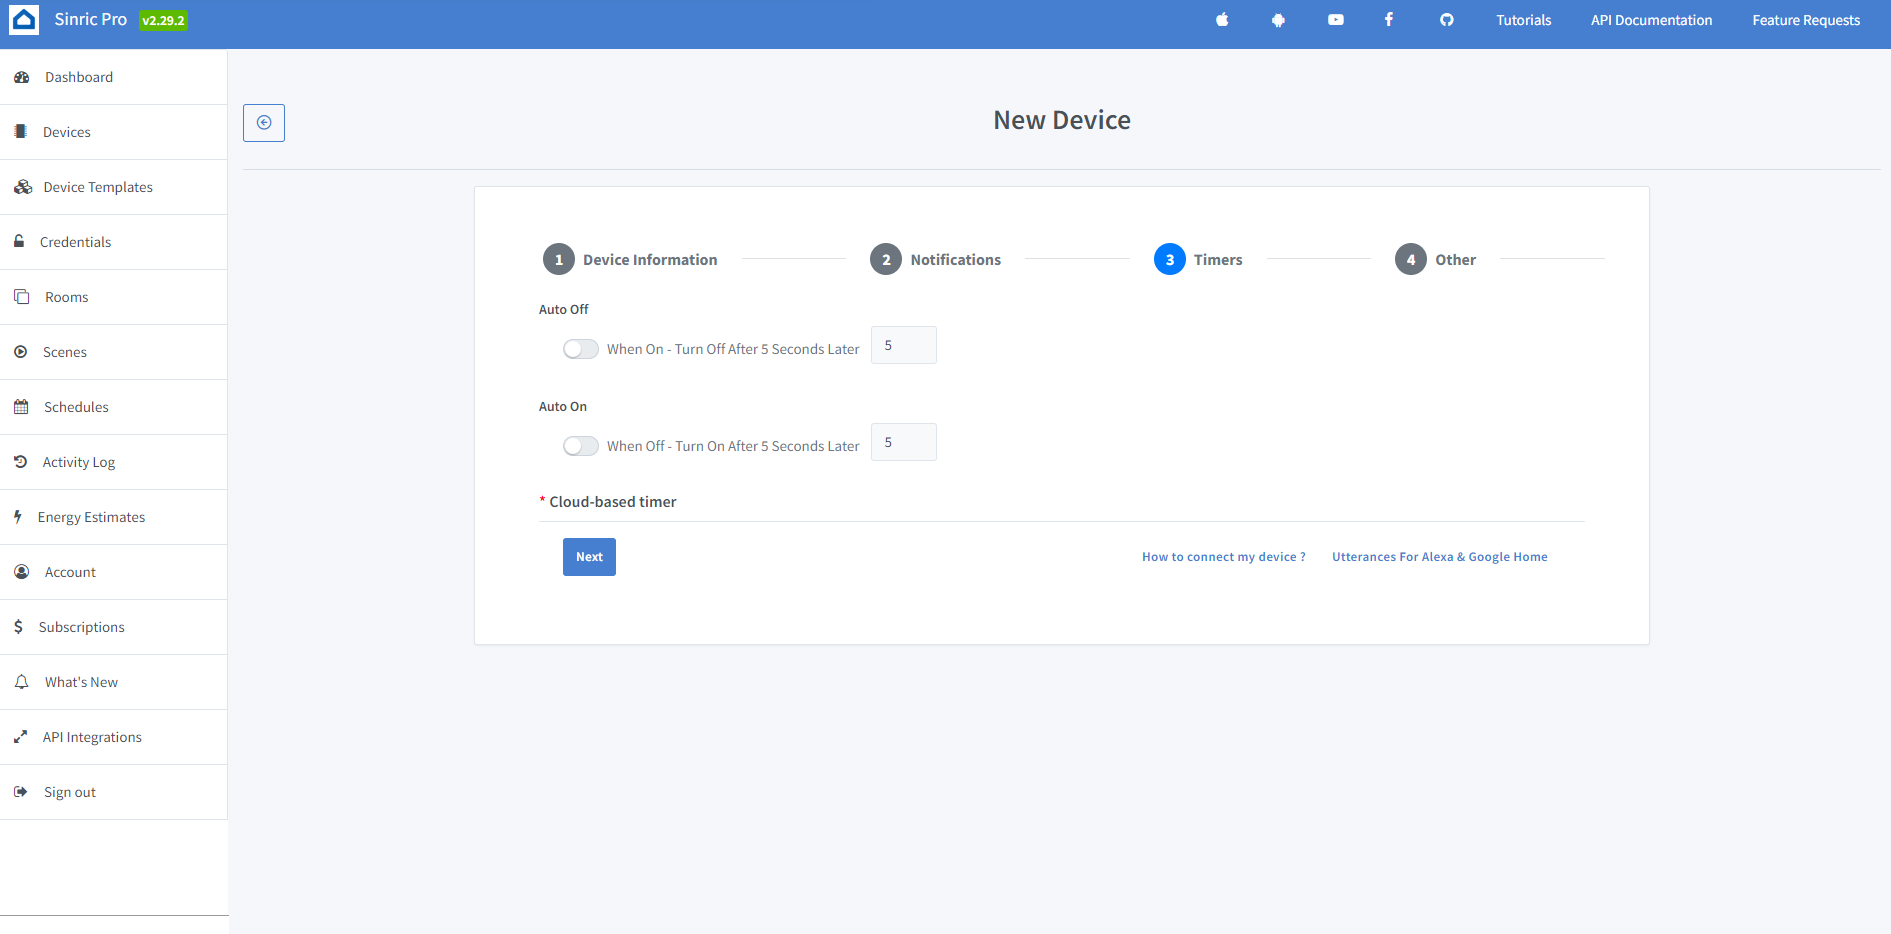Click the Auto On seconds input field
Viewport: 1891px width, 934px height.
pos(904,442)
